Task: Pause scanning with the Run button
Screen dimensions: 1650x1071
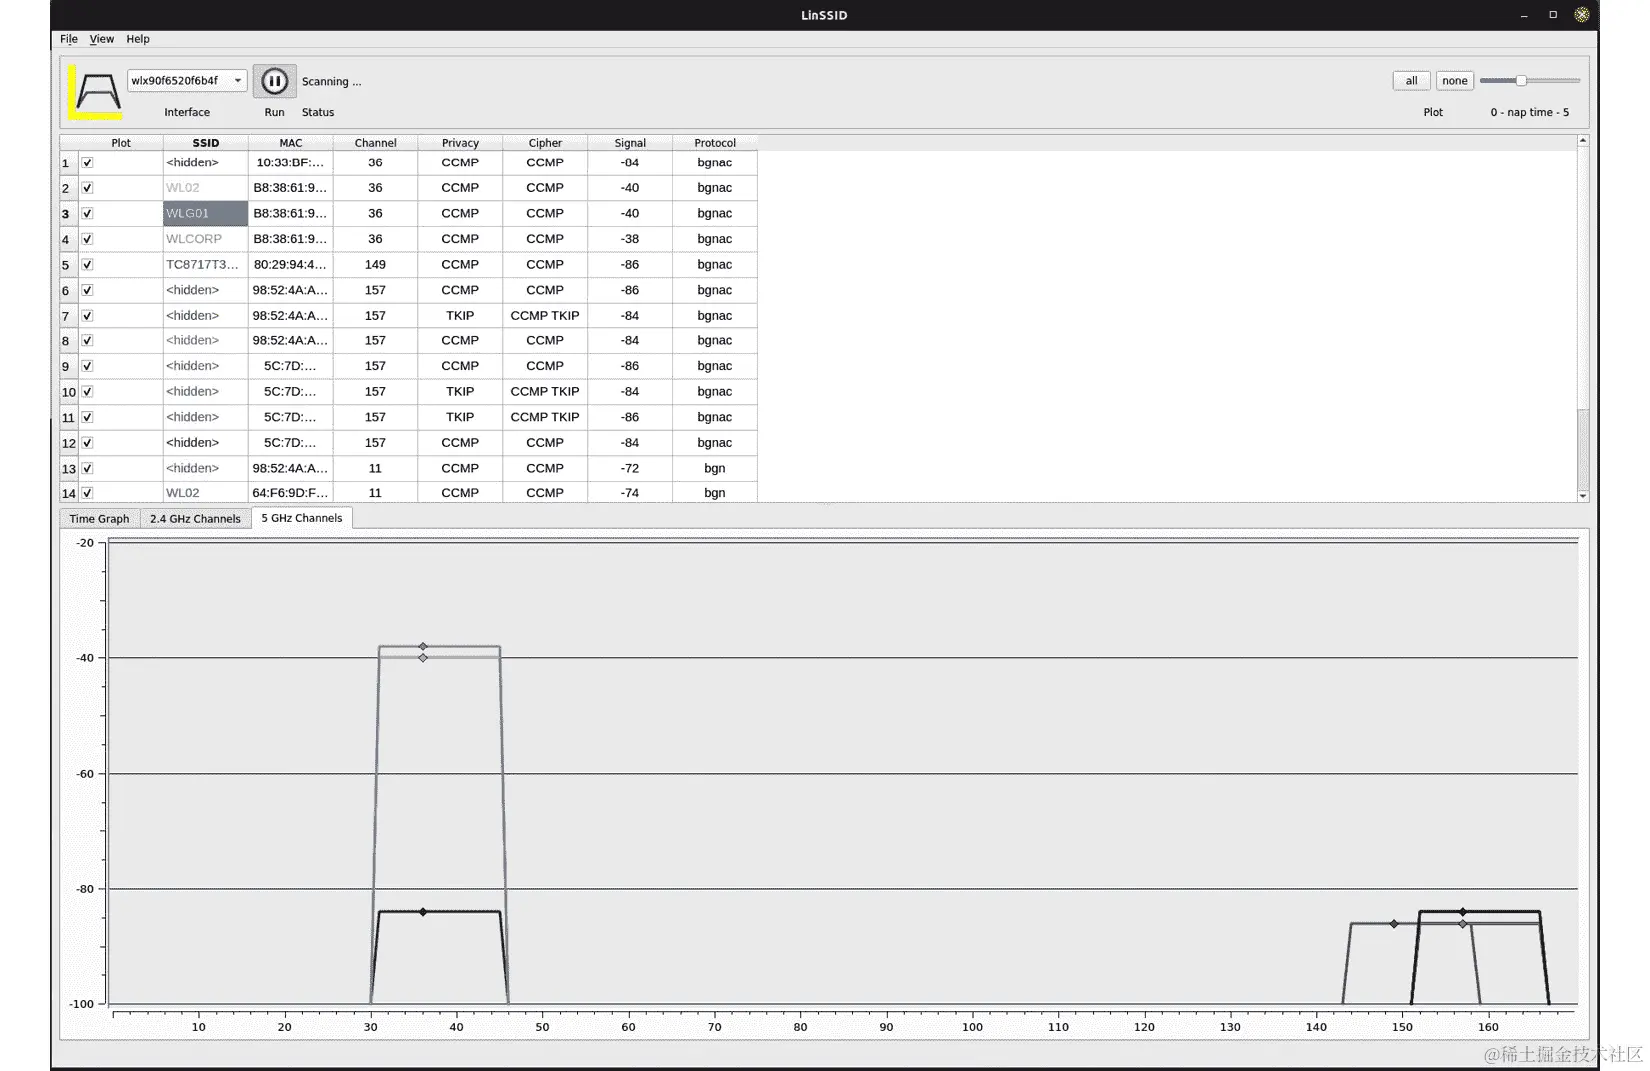Action: [x=274, y=81]
